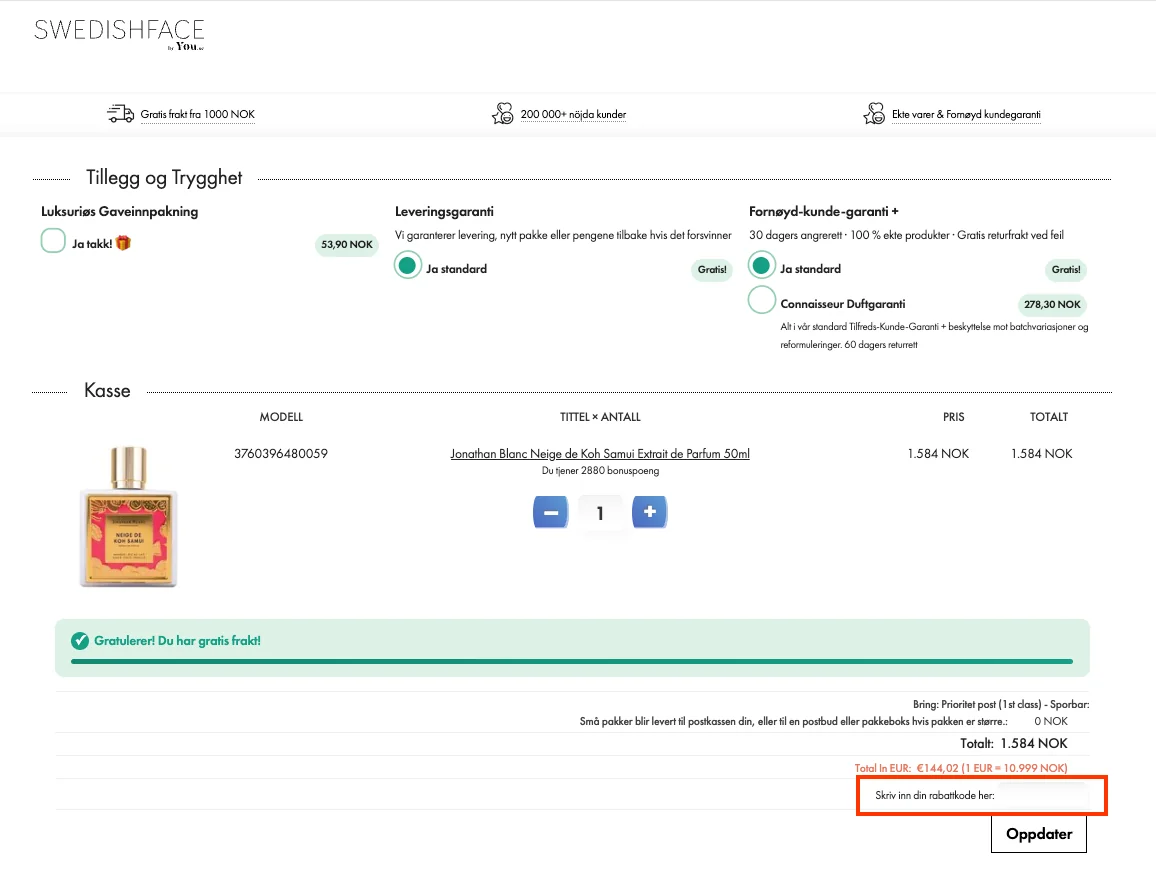Image resolution: width=1156 pixels, height=878 pixels.
Task: Open Ekte varer & Fornøyd kundegaranti link
Action: [x=967, y=114]
